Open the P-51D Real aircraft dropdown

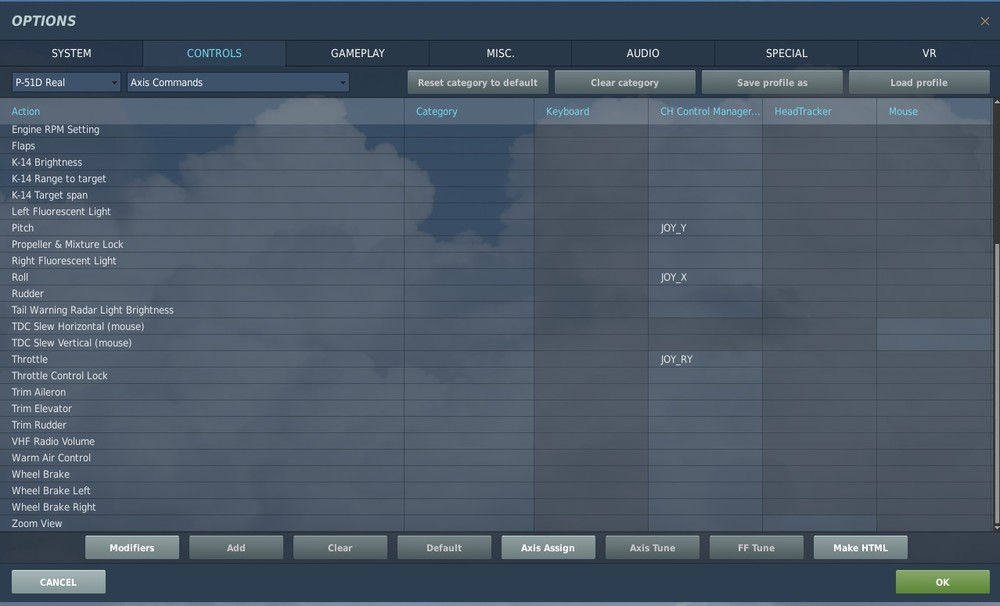(x=66, y=82)
